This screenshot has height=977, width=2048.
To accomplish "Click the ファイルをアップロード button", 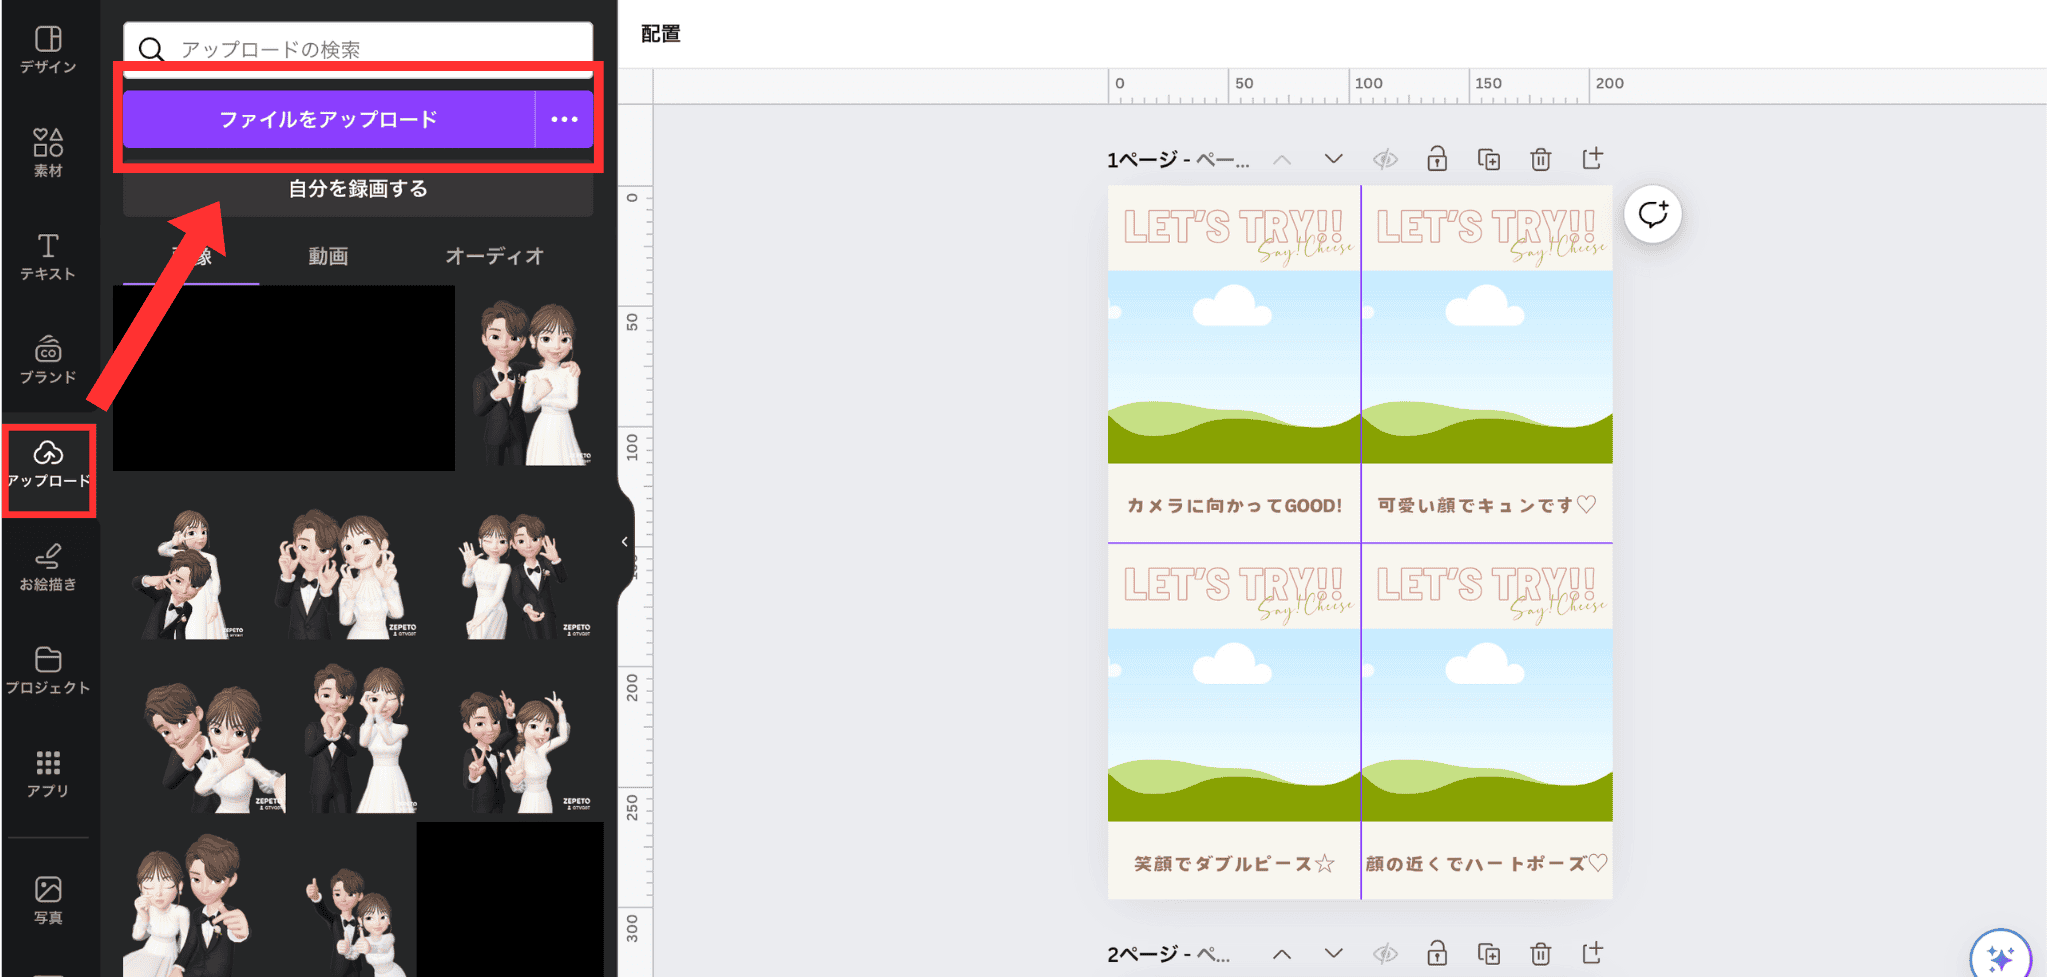I will 328,119.
